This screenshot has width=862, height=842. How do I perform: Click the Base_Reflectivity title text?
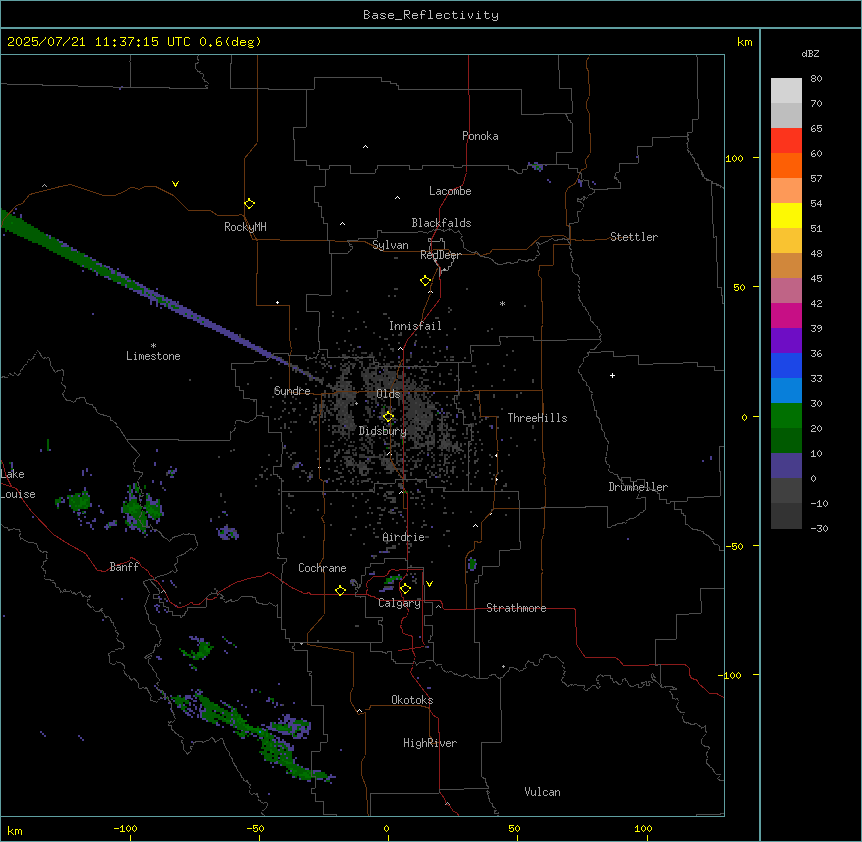431,15
